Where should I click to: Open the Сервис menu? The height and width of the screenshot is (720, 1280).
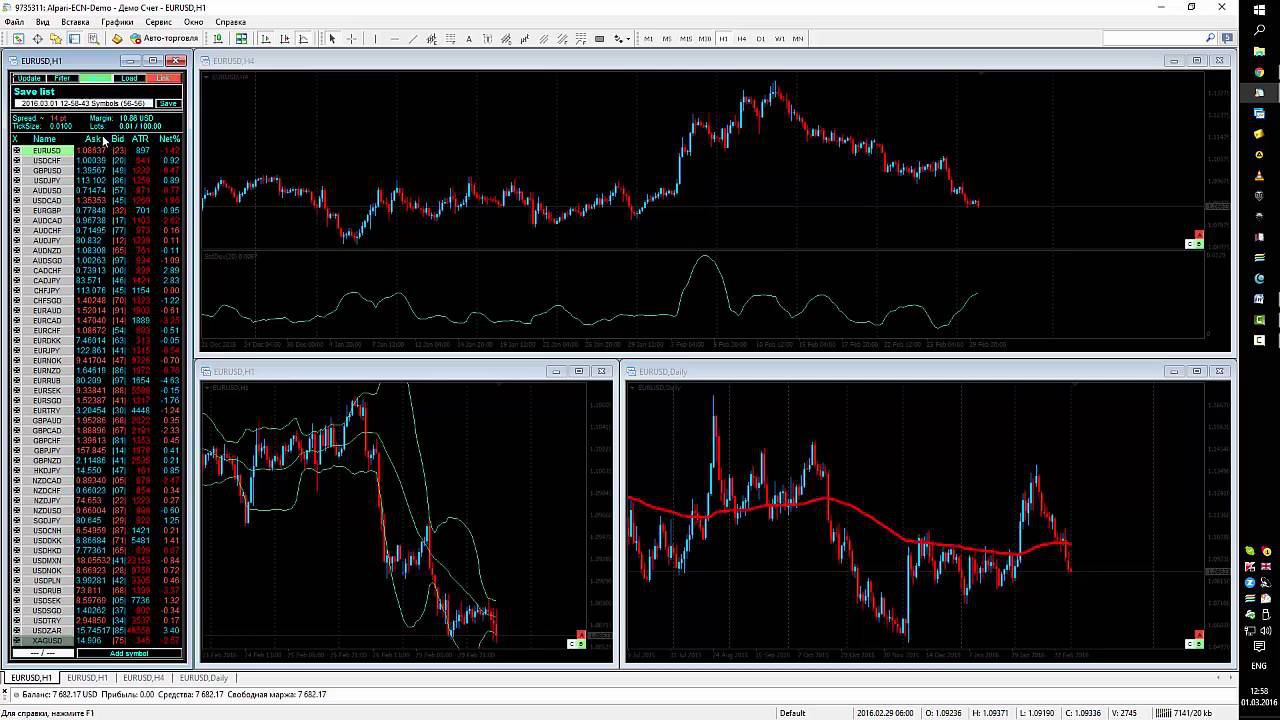coord(158,22)
